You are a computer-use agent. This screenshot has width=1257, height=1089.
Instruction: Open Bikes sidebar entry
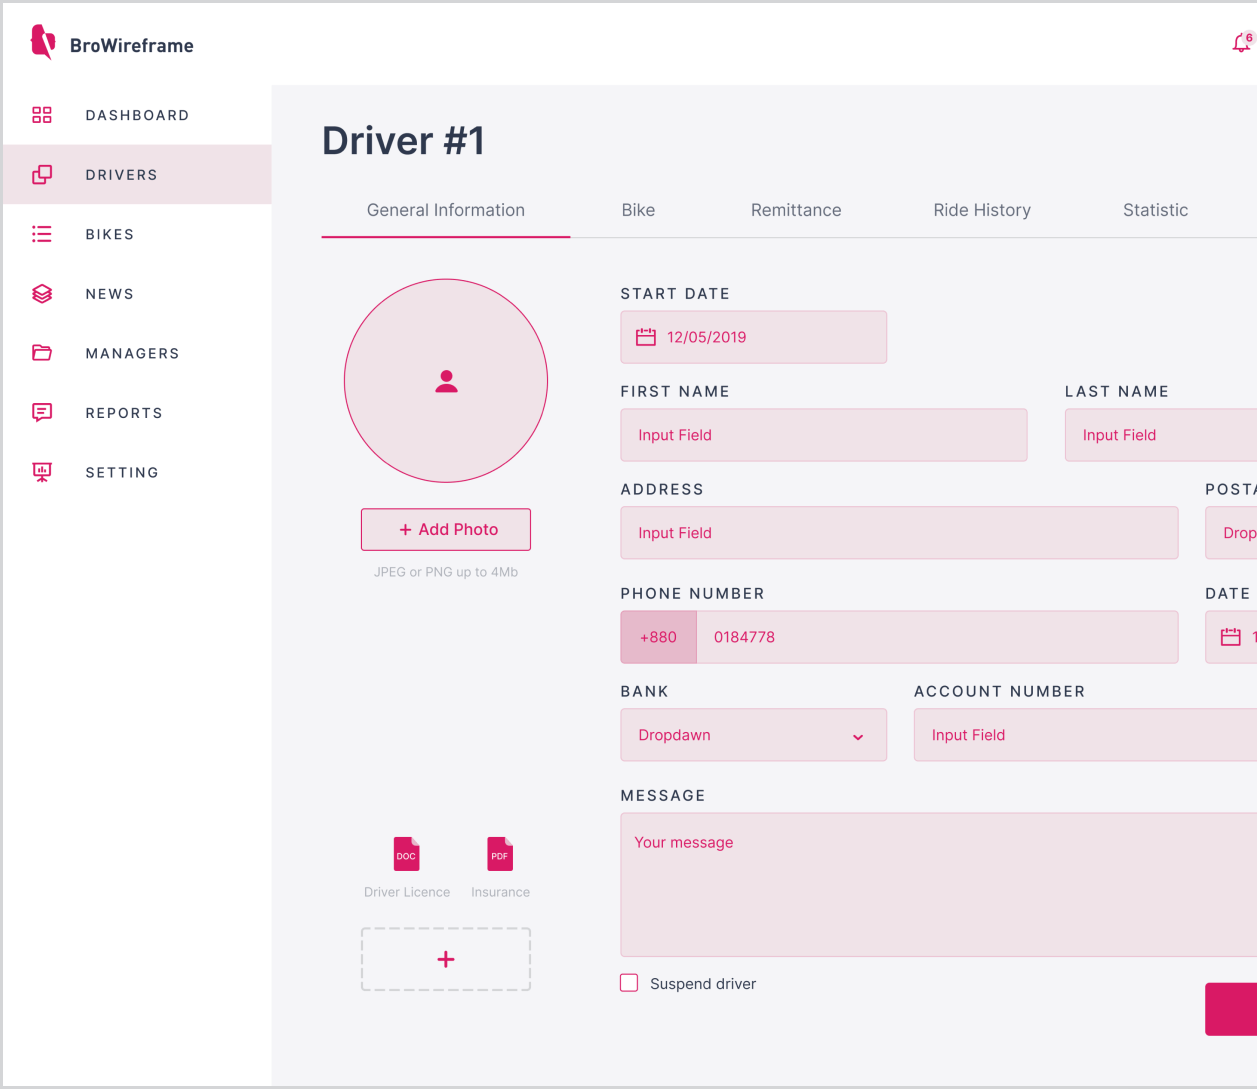[137, 234]
